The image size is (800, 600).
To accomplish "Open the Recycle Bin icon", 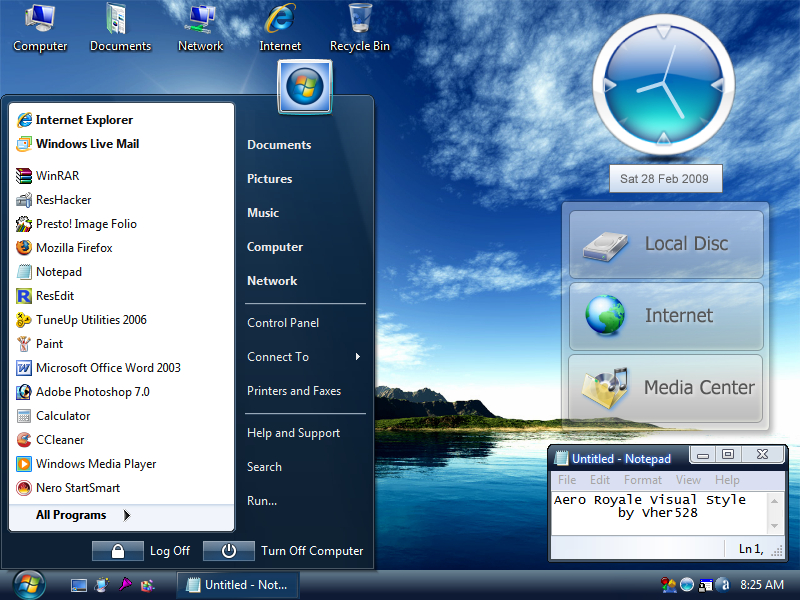I will pos(360,28).
